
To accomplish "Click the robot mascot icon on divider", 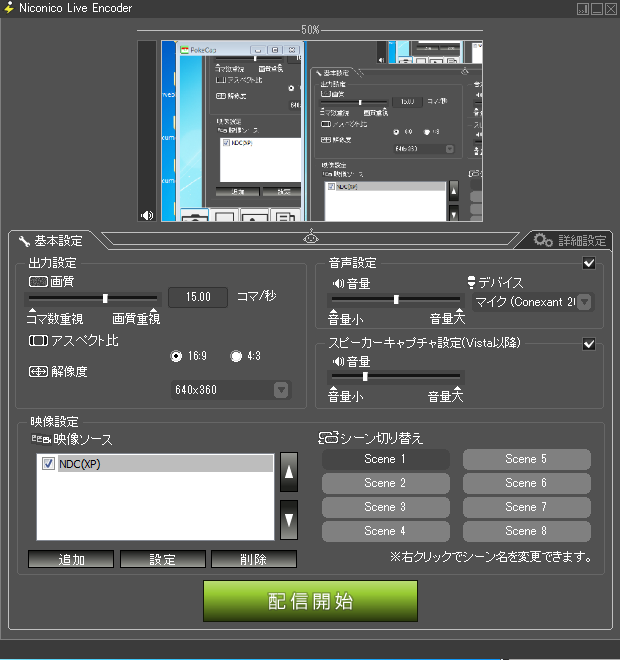I will coord(311,236).
